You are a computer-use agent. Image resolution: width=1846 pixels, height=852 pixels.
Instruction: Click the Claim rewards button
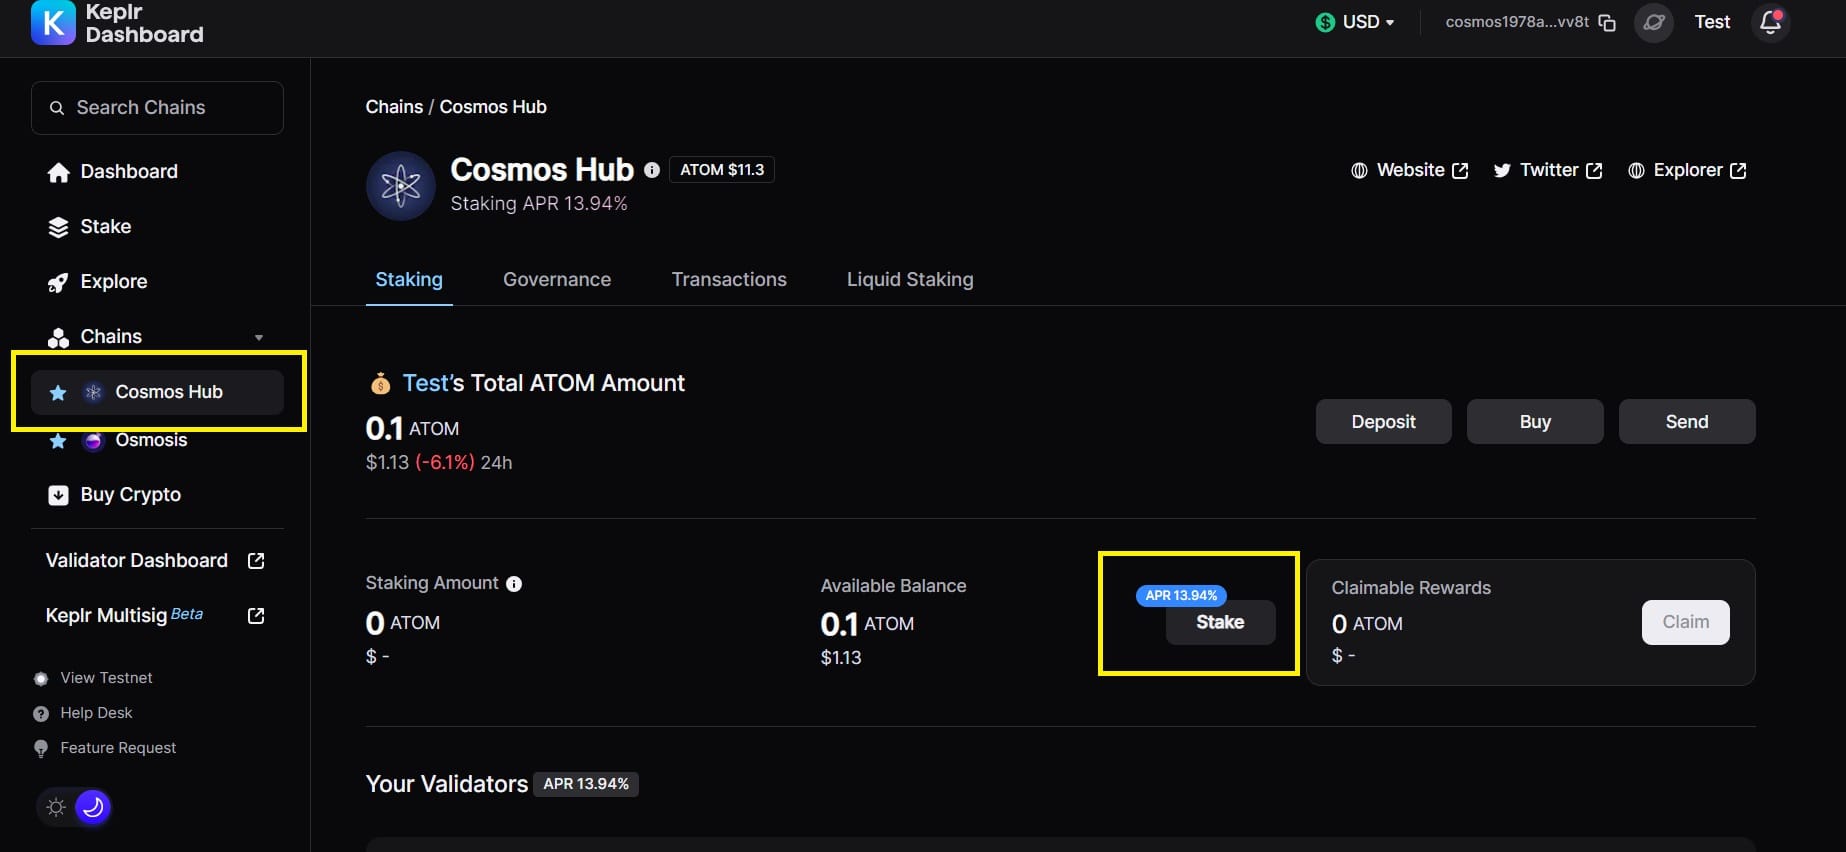1686,622
